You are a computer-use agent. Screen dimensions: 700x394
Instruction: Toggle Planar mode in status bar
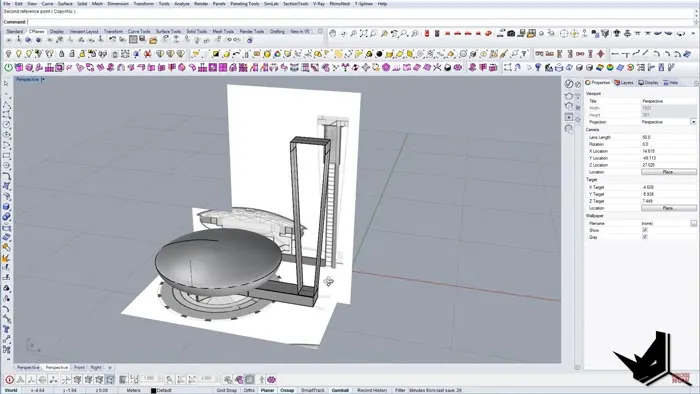point(267,390)
